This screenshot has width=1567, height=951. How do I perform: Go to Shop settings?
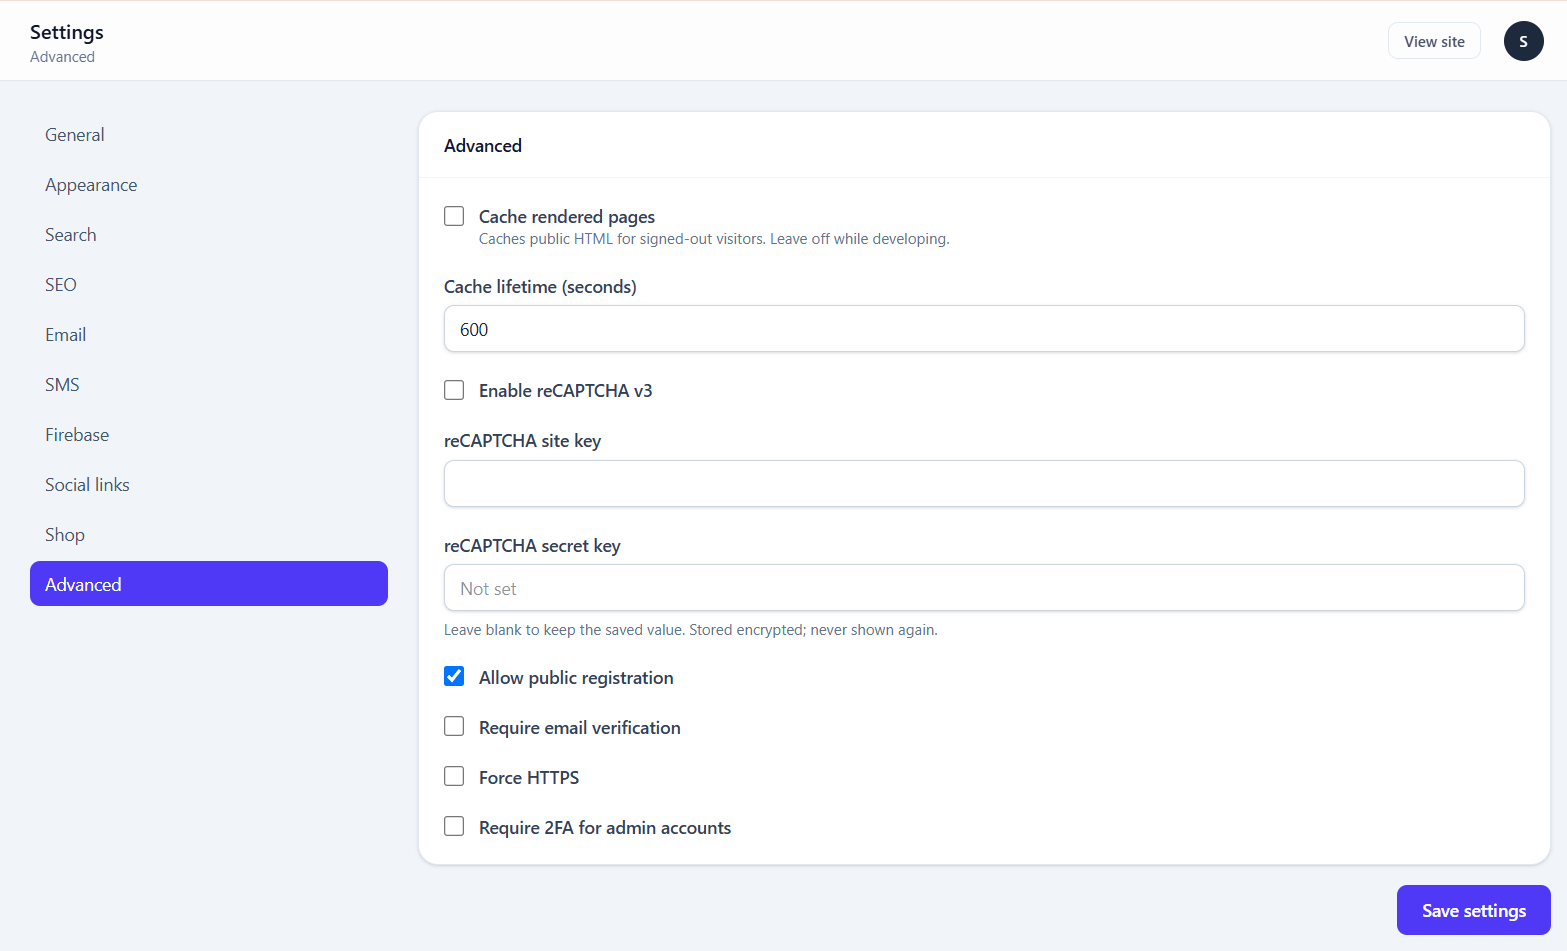pos(209,534)
